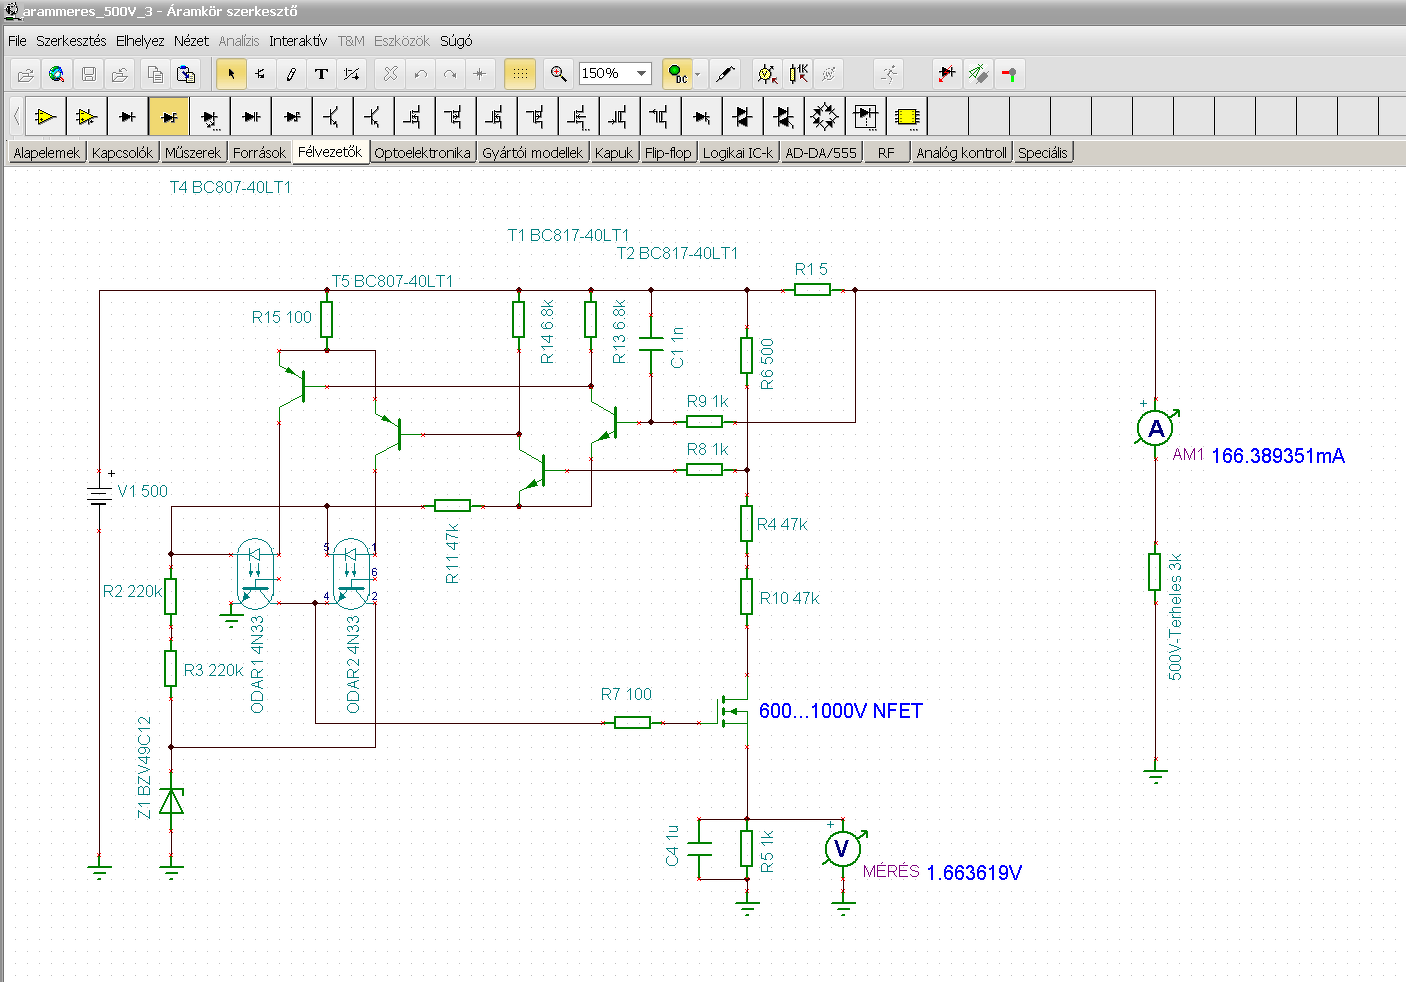The height and width of the screenshot is (982, 1406).
Task: Pick the plain diode component icon
Action: (x=128, y=117)
